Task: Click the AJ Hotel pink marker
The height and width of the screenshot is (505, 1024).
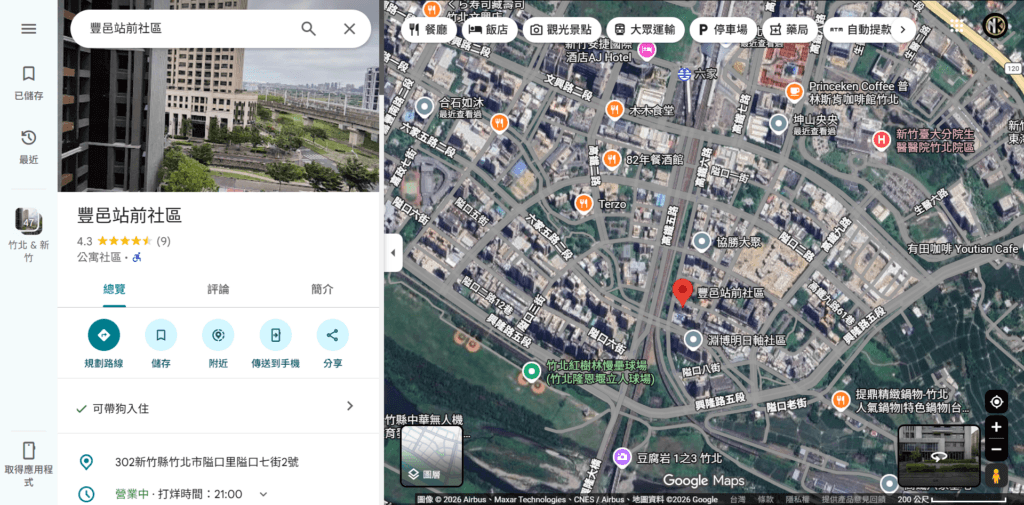Action: (647, 51)
